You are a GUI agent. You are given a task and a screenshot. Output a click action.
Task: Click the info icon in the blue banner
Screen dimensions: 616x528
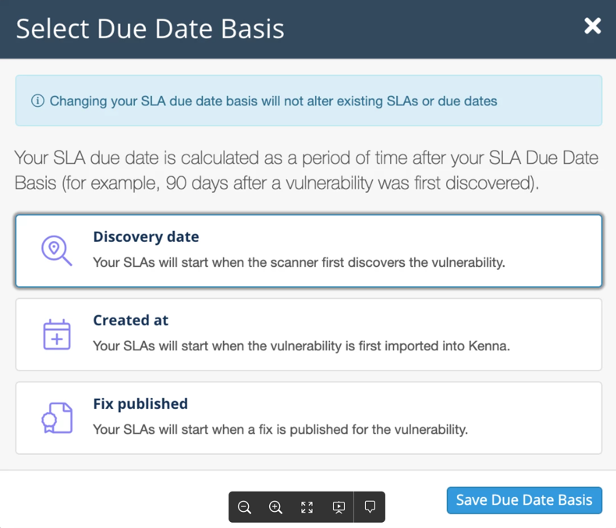38,101
